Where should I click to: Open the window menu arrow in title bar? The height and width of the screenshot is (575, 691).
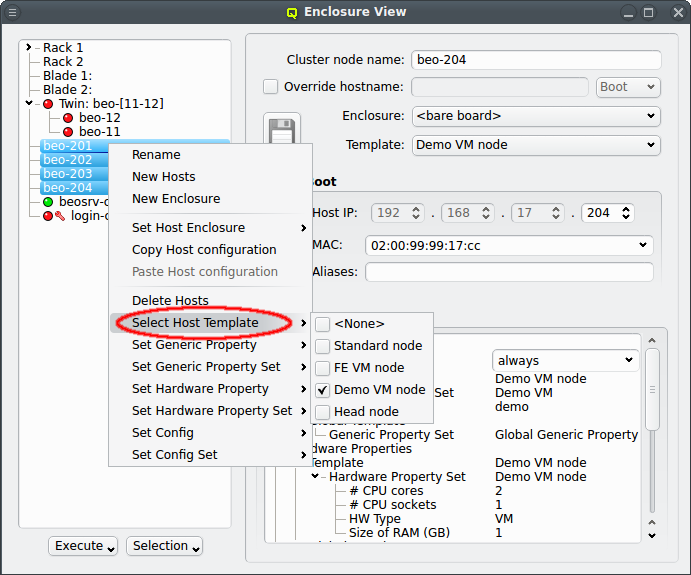[627, 13]
